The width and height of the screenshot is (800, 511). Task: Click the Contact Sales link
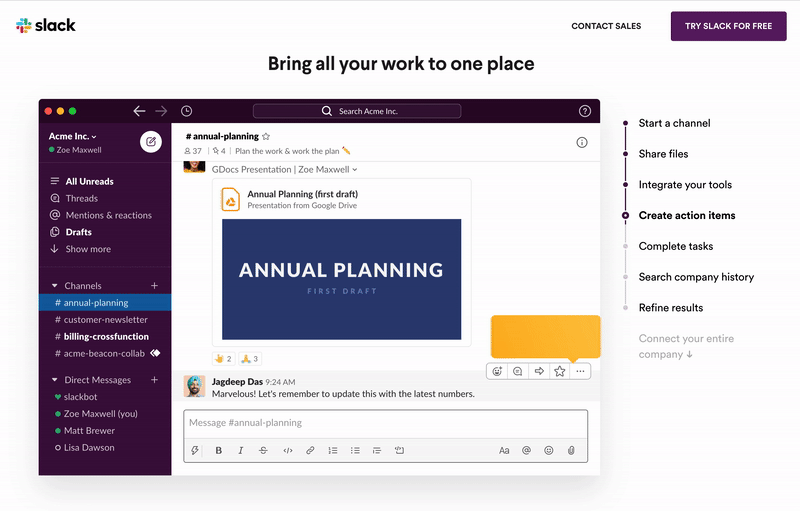pos(606,26)
